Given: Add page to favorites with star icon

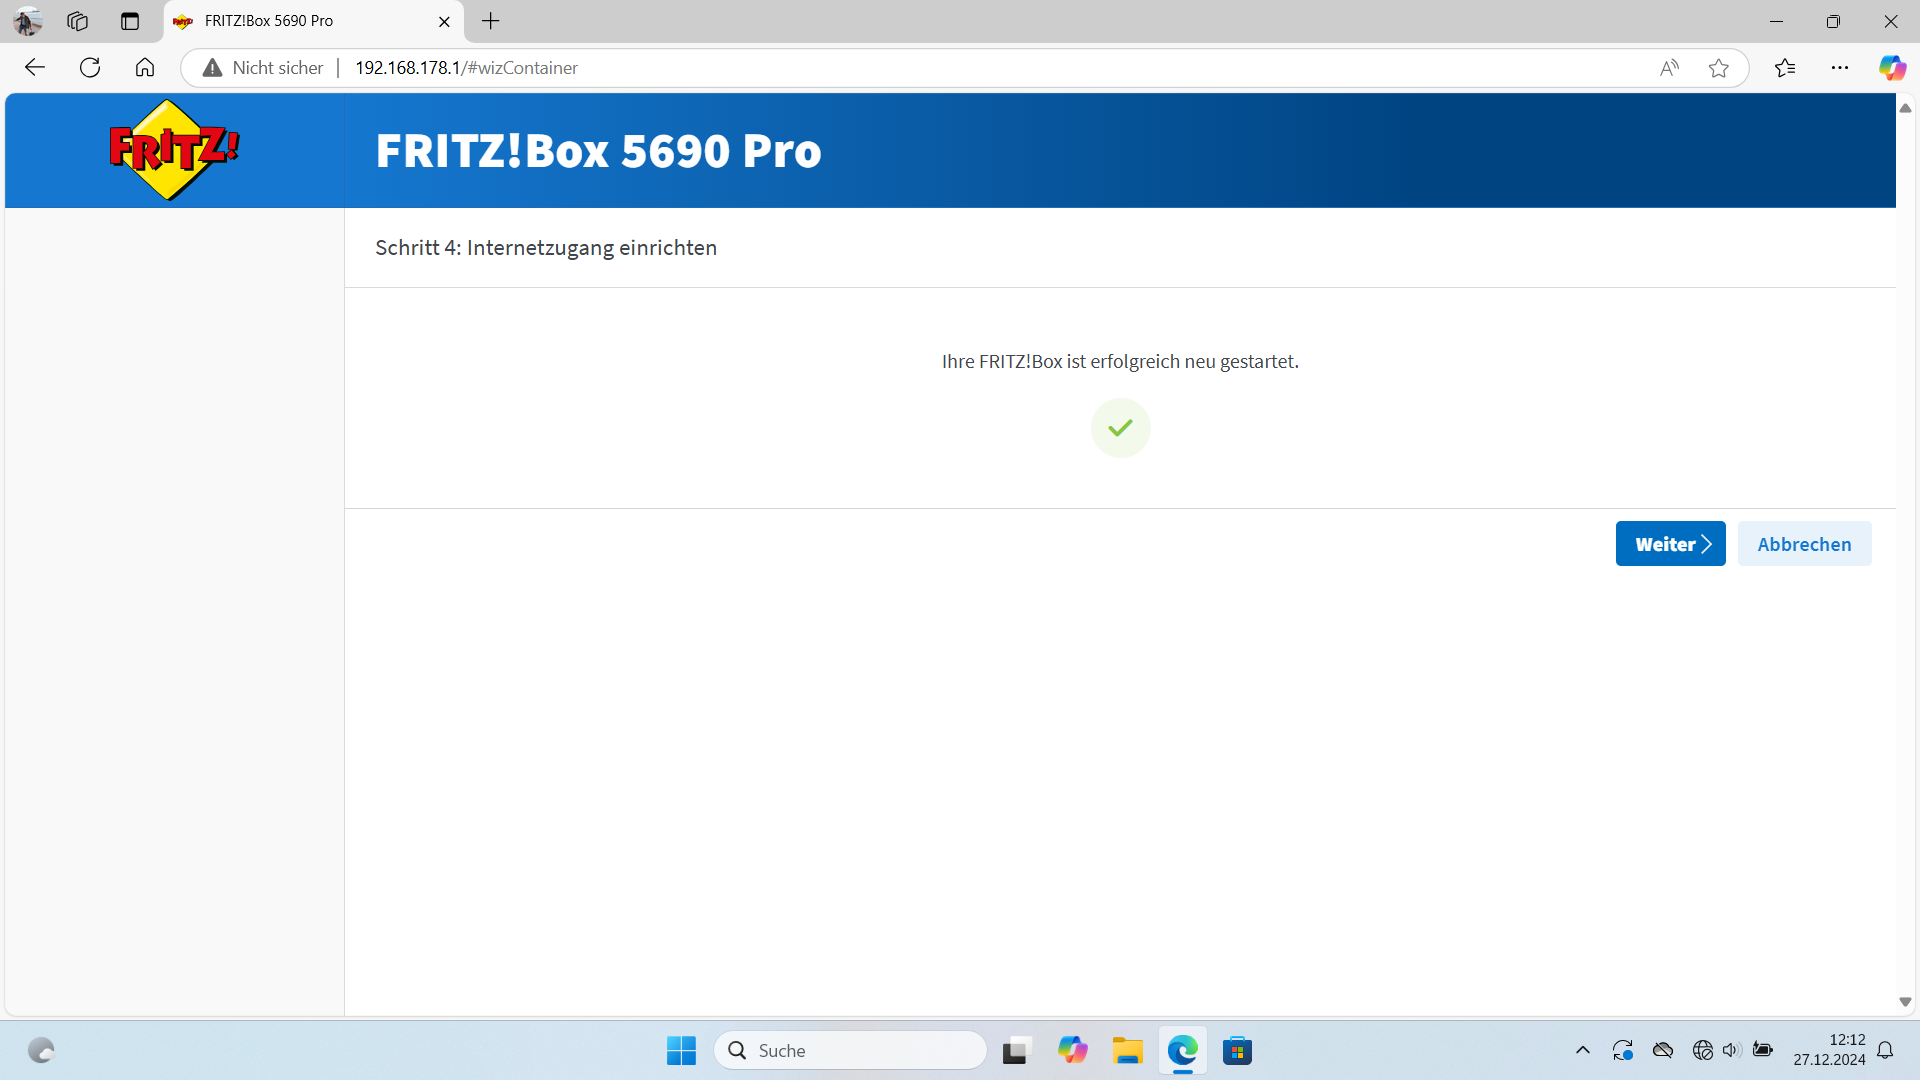Looking at the screenshot, I should pyautogui.click(x=1719, y=67).
